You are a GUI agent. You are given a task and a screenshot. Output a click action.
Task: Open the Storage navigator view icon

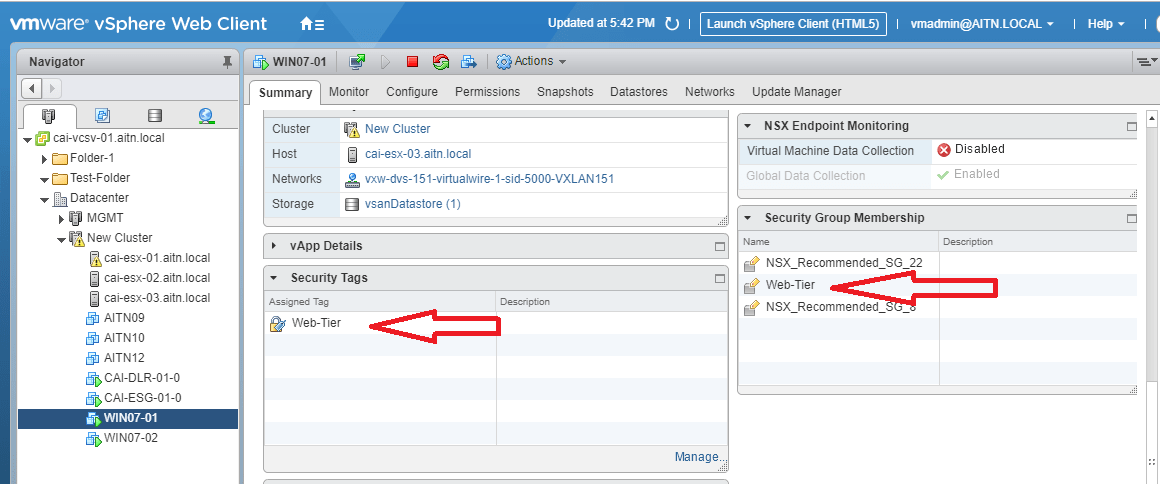pos(154,116)
